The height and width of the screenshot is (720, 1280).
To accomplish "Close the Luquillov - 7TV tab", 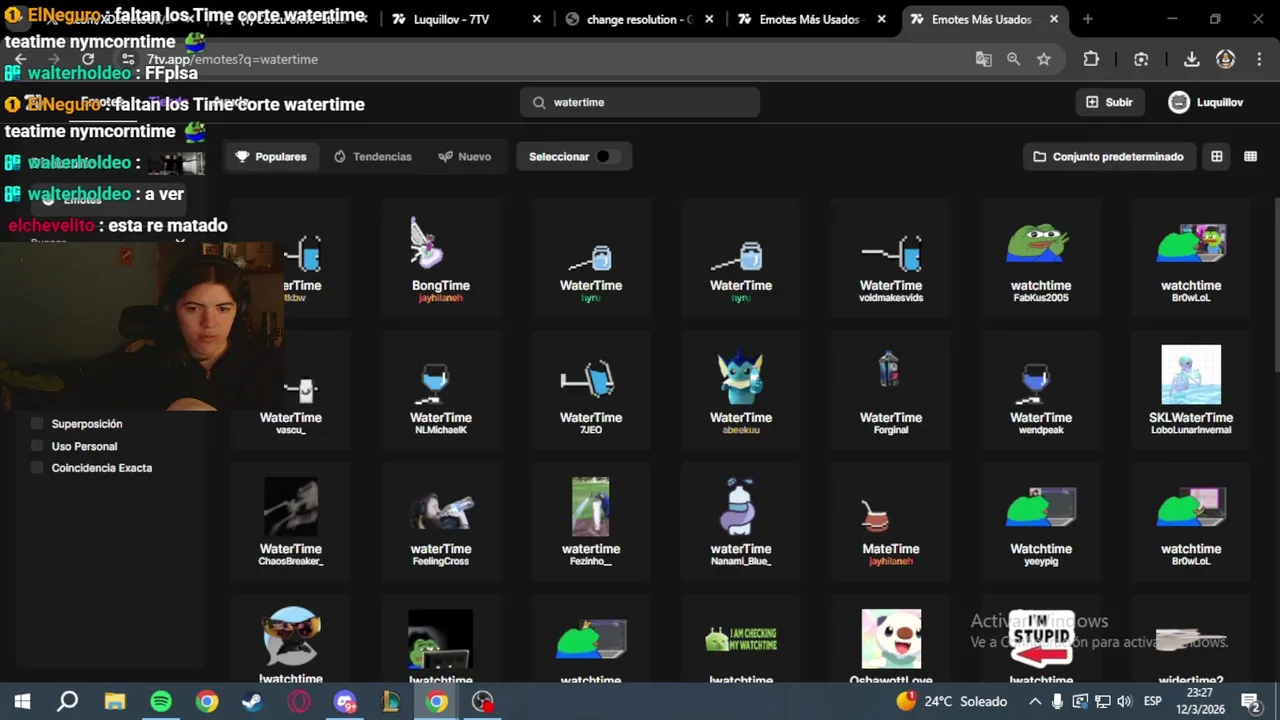I will pyautogui.click(x=537, y=19).
